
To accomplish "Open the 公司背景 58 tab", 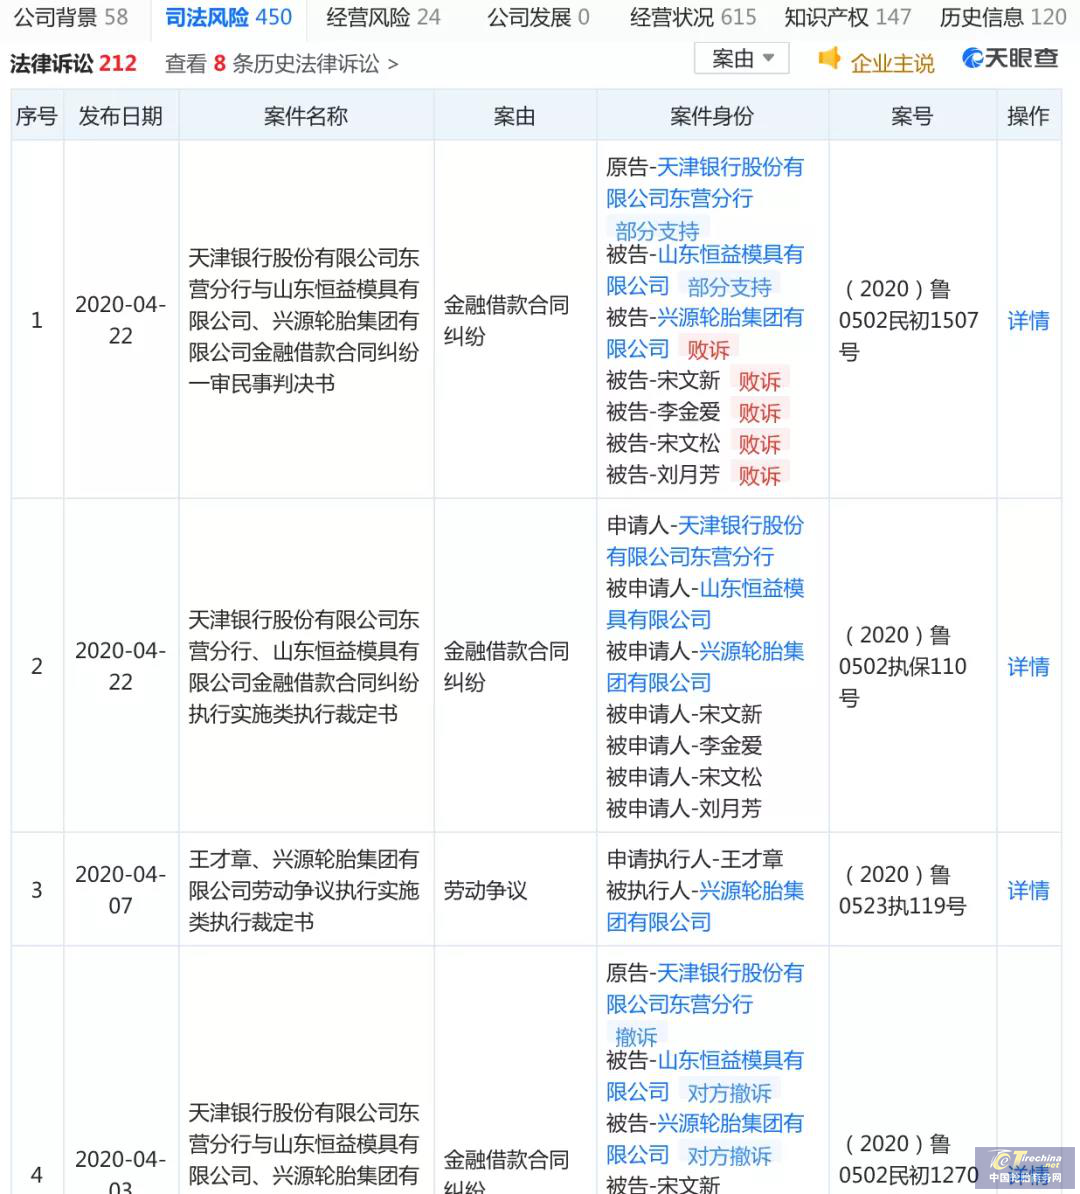I will click(72, 17).
